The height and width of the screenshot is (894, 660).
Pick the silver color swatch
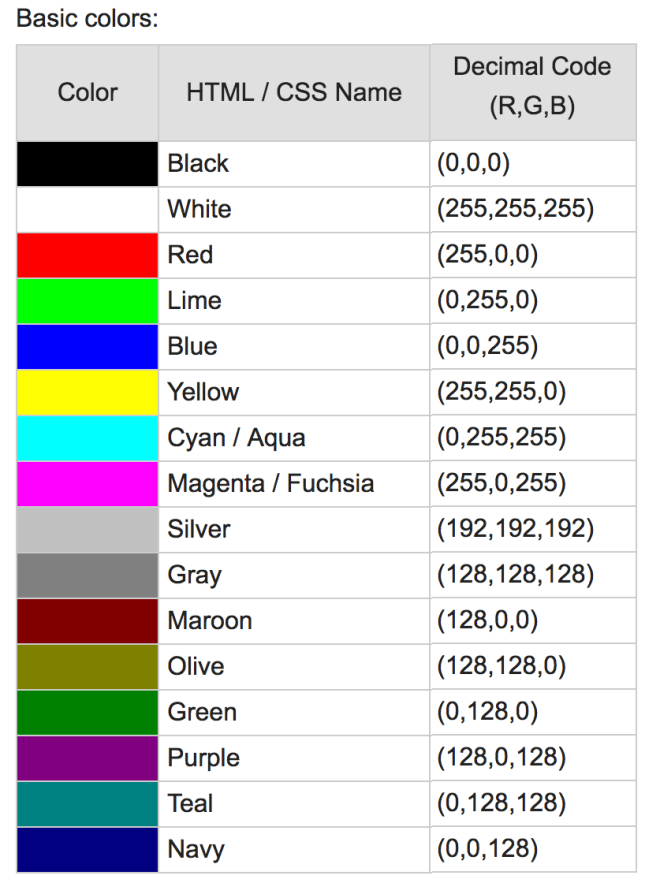pyautogui.click(x=88, y=529)
